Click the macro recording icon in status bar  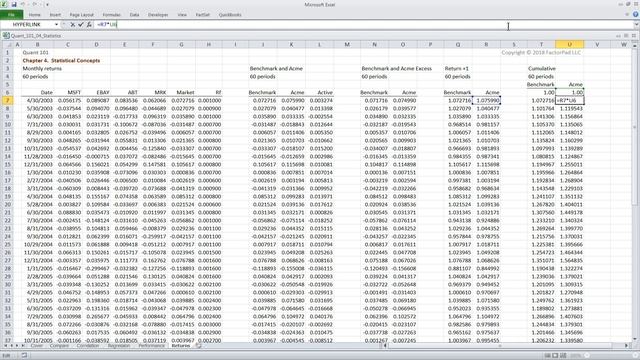[24, 356]
